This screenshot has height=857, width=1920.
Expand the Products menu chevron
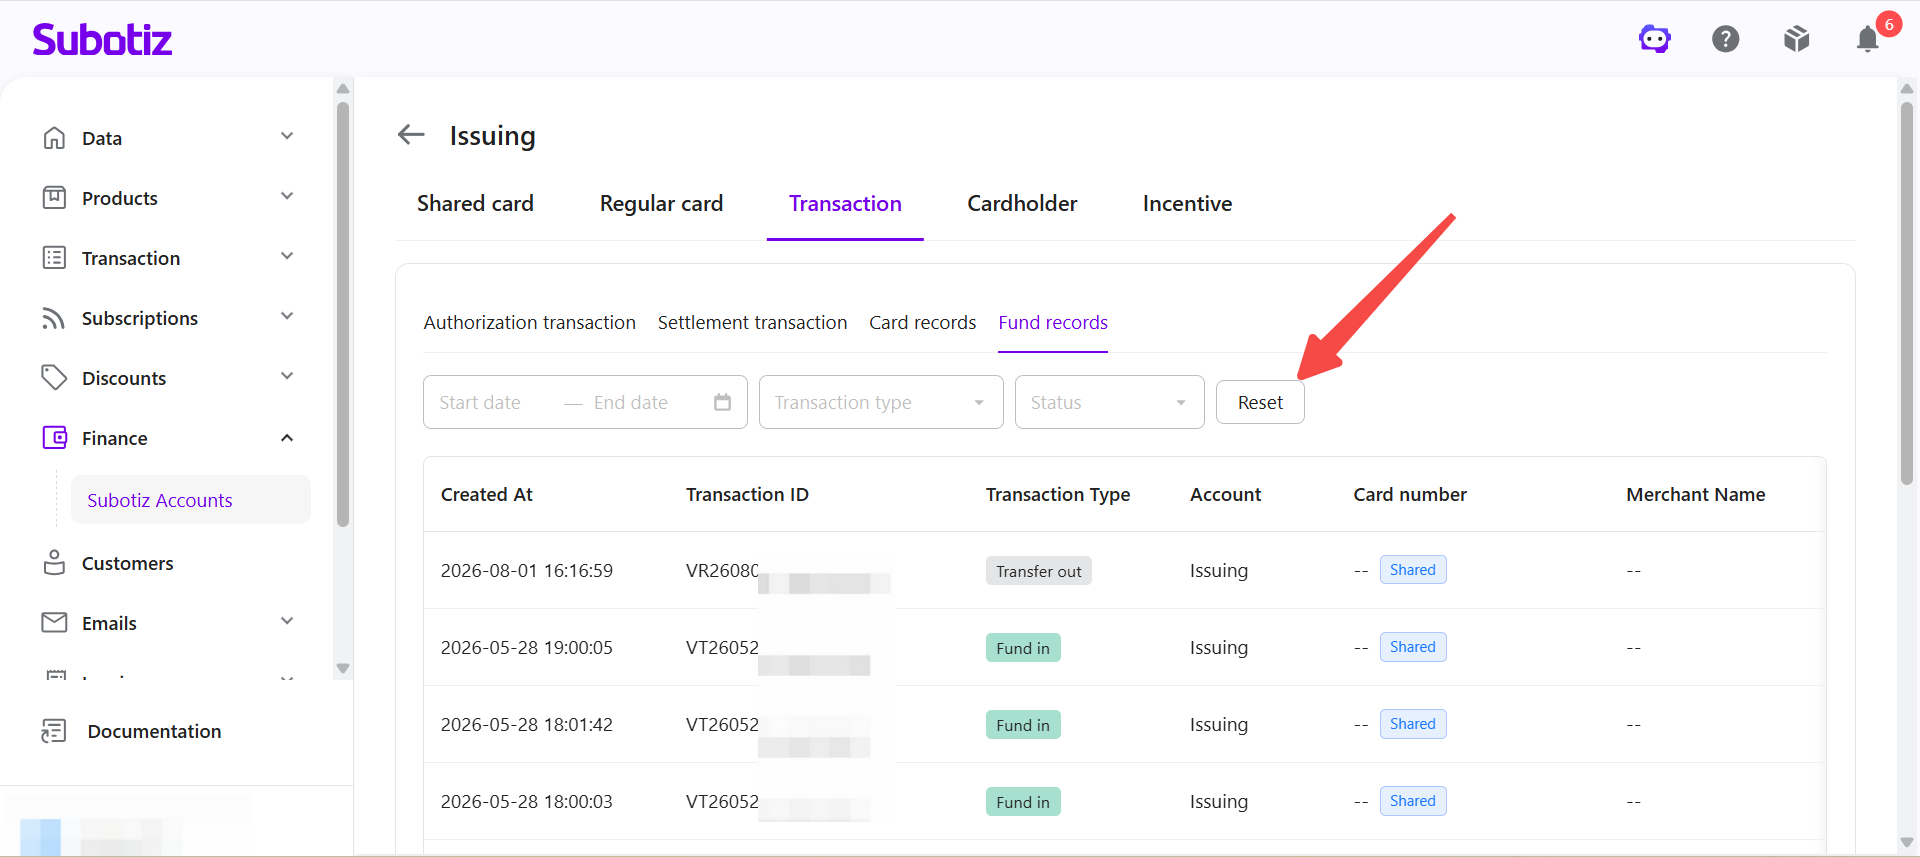pyautogui.click(x=287, y=196)
